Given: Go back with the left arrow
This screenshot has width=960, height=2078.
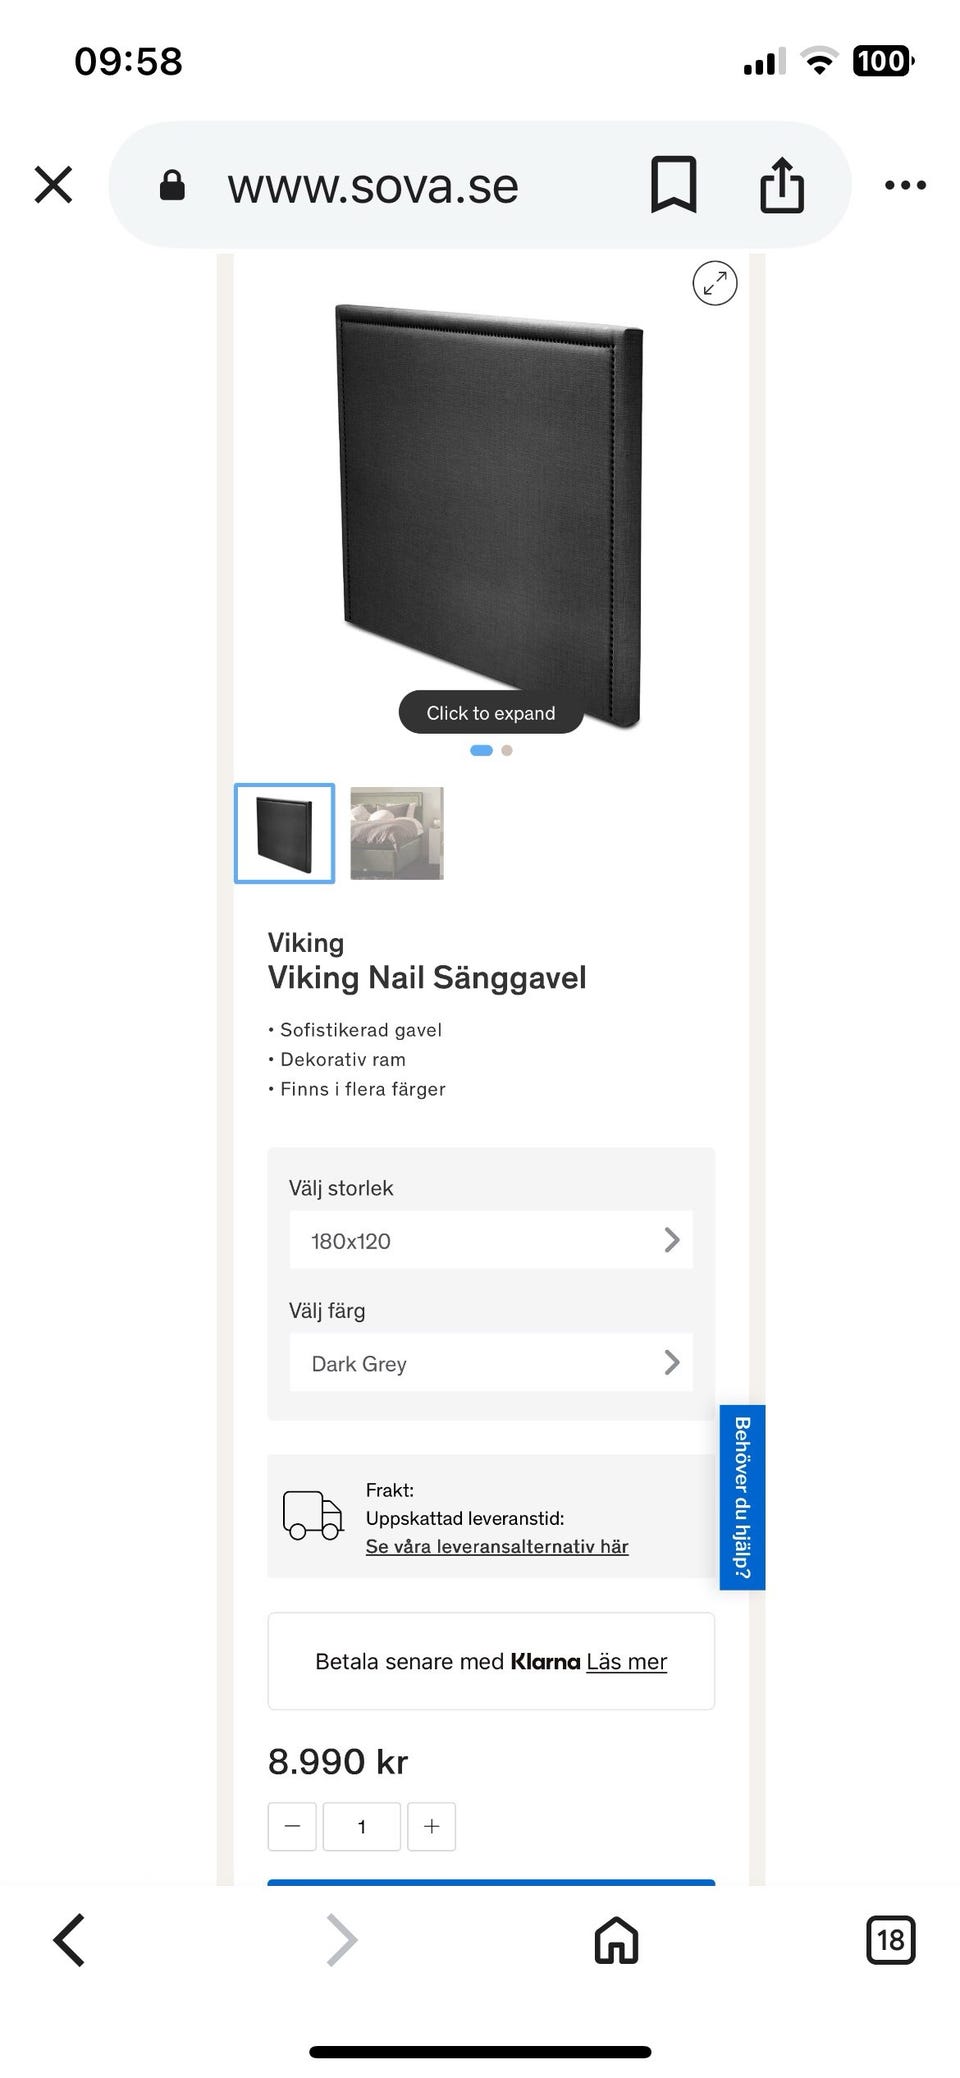Looking at the screenshot, I should tap(69, 1940).
